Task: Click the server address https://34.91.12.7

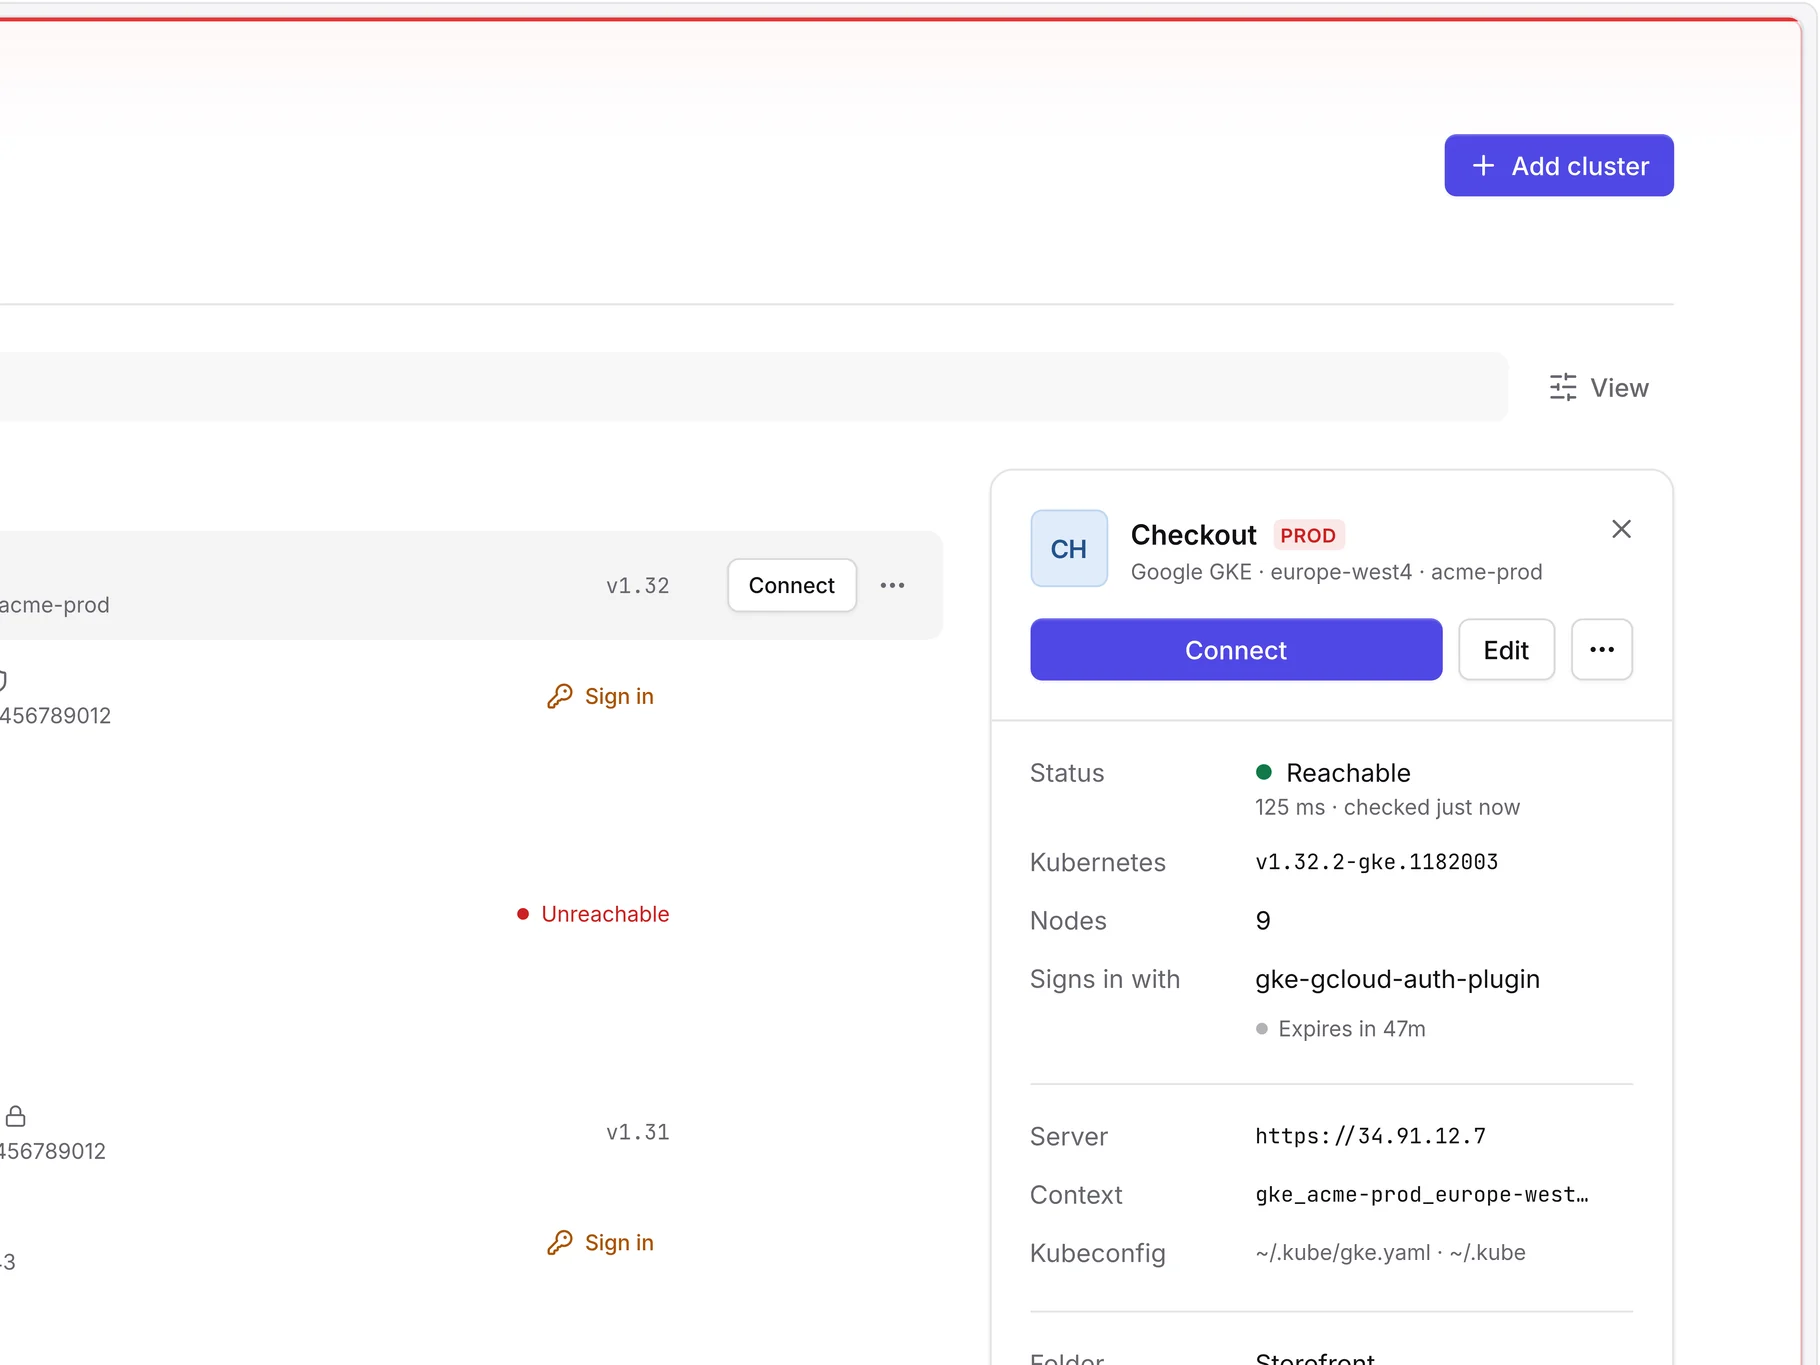Action: (x=1370, y=1136)
